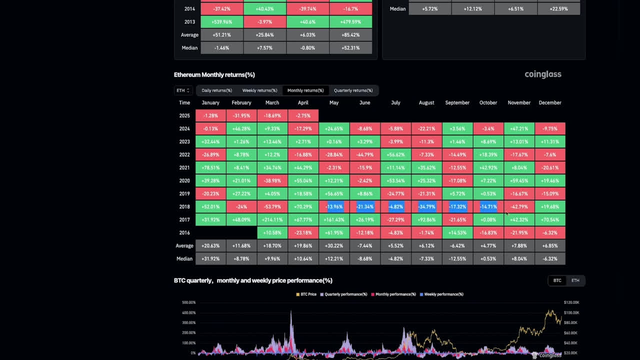Click the 2024 November cell +47.21%
Screen dimensions: 640x360
(x=519, y=129)
